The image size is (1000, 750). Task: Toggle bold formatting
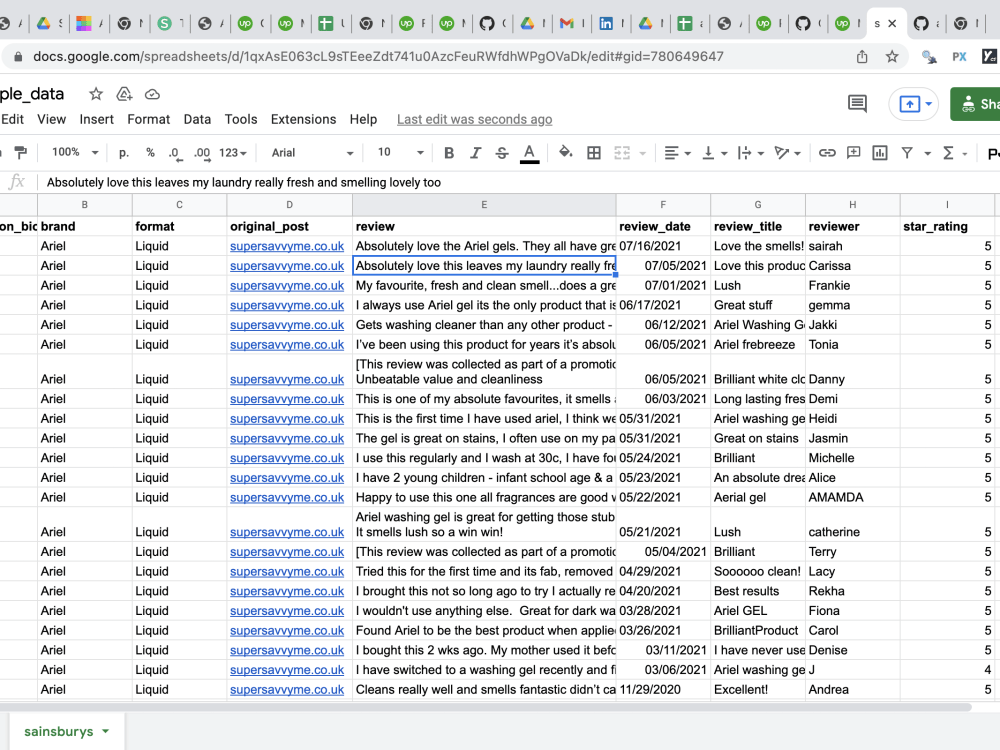click(449, 153)
